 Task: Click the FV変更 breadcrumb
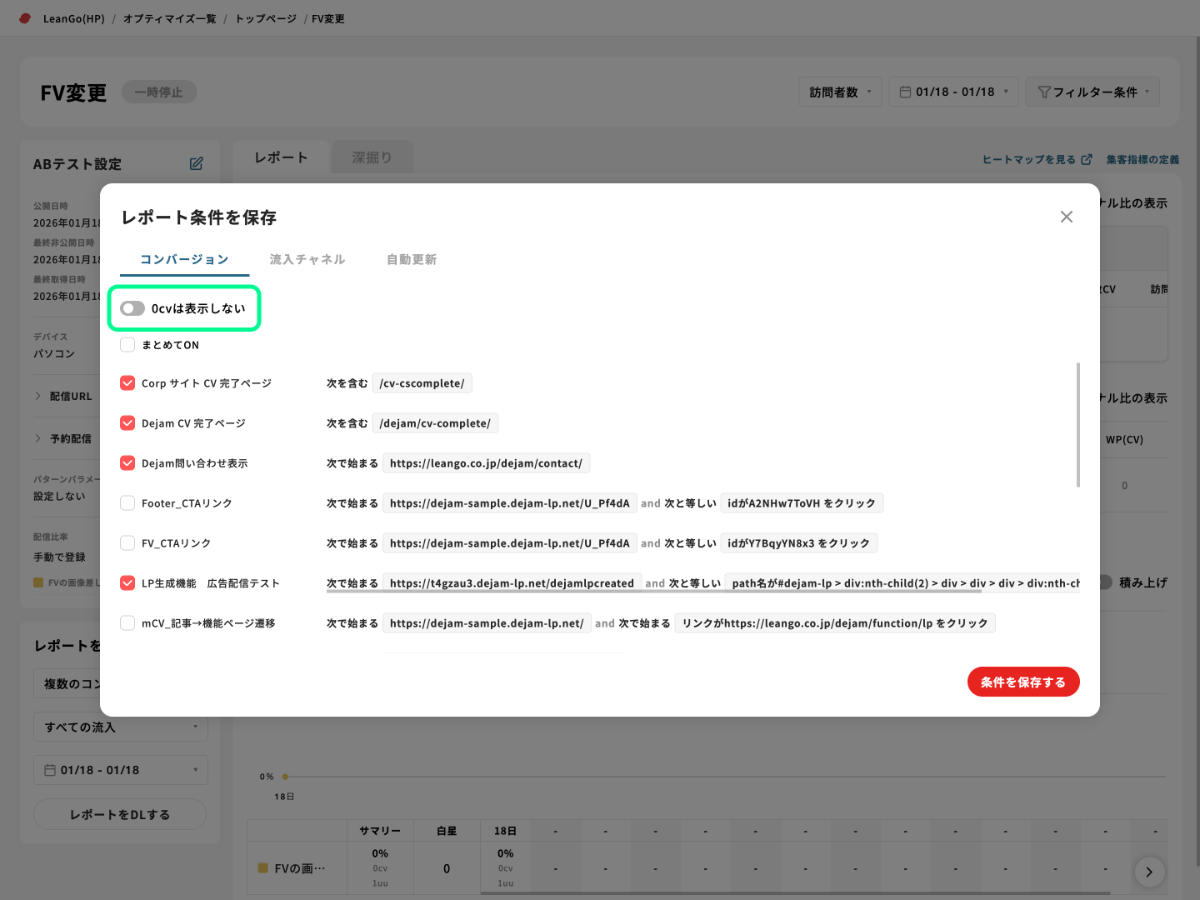328,19
